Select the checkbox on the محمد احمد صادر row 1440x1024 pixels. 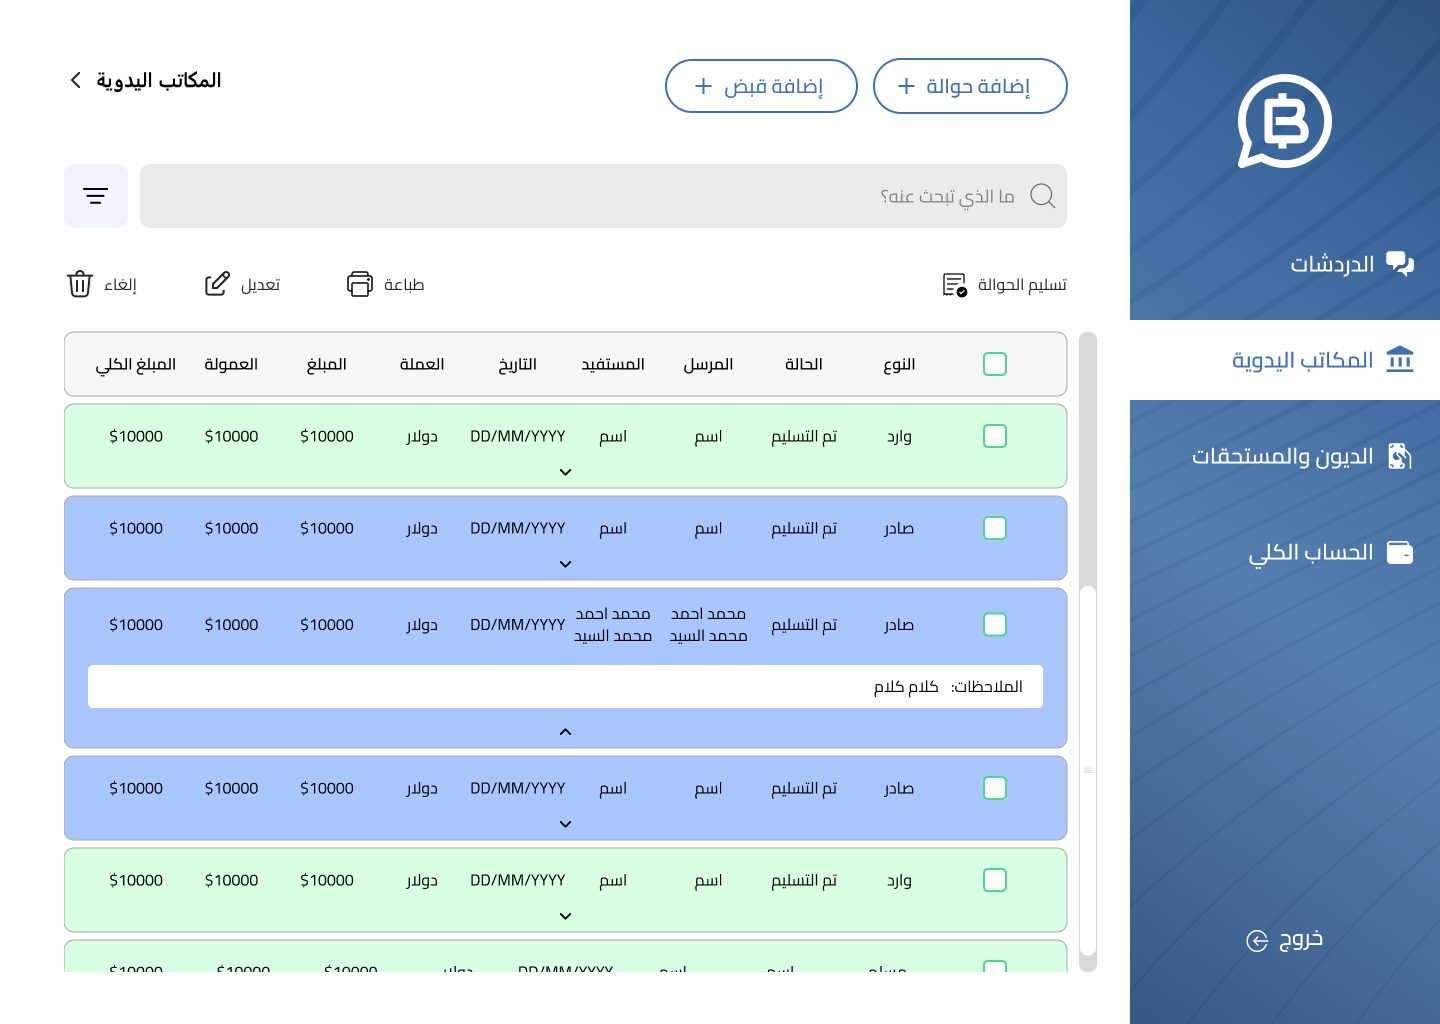995,624
